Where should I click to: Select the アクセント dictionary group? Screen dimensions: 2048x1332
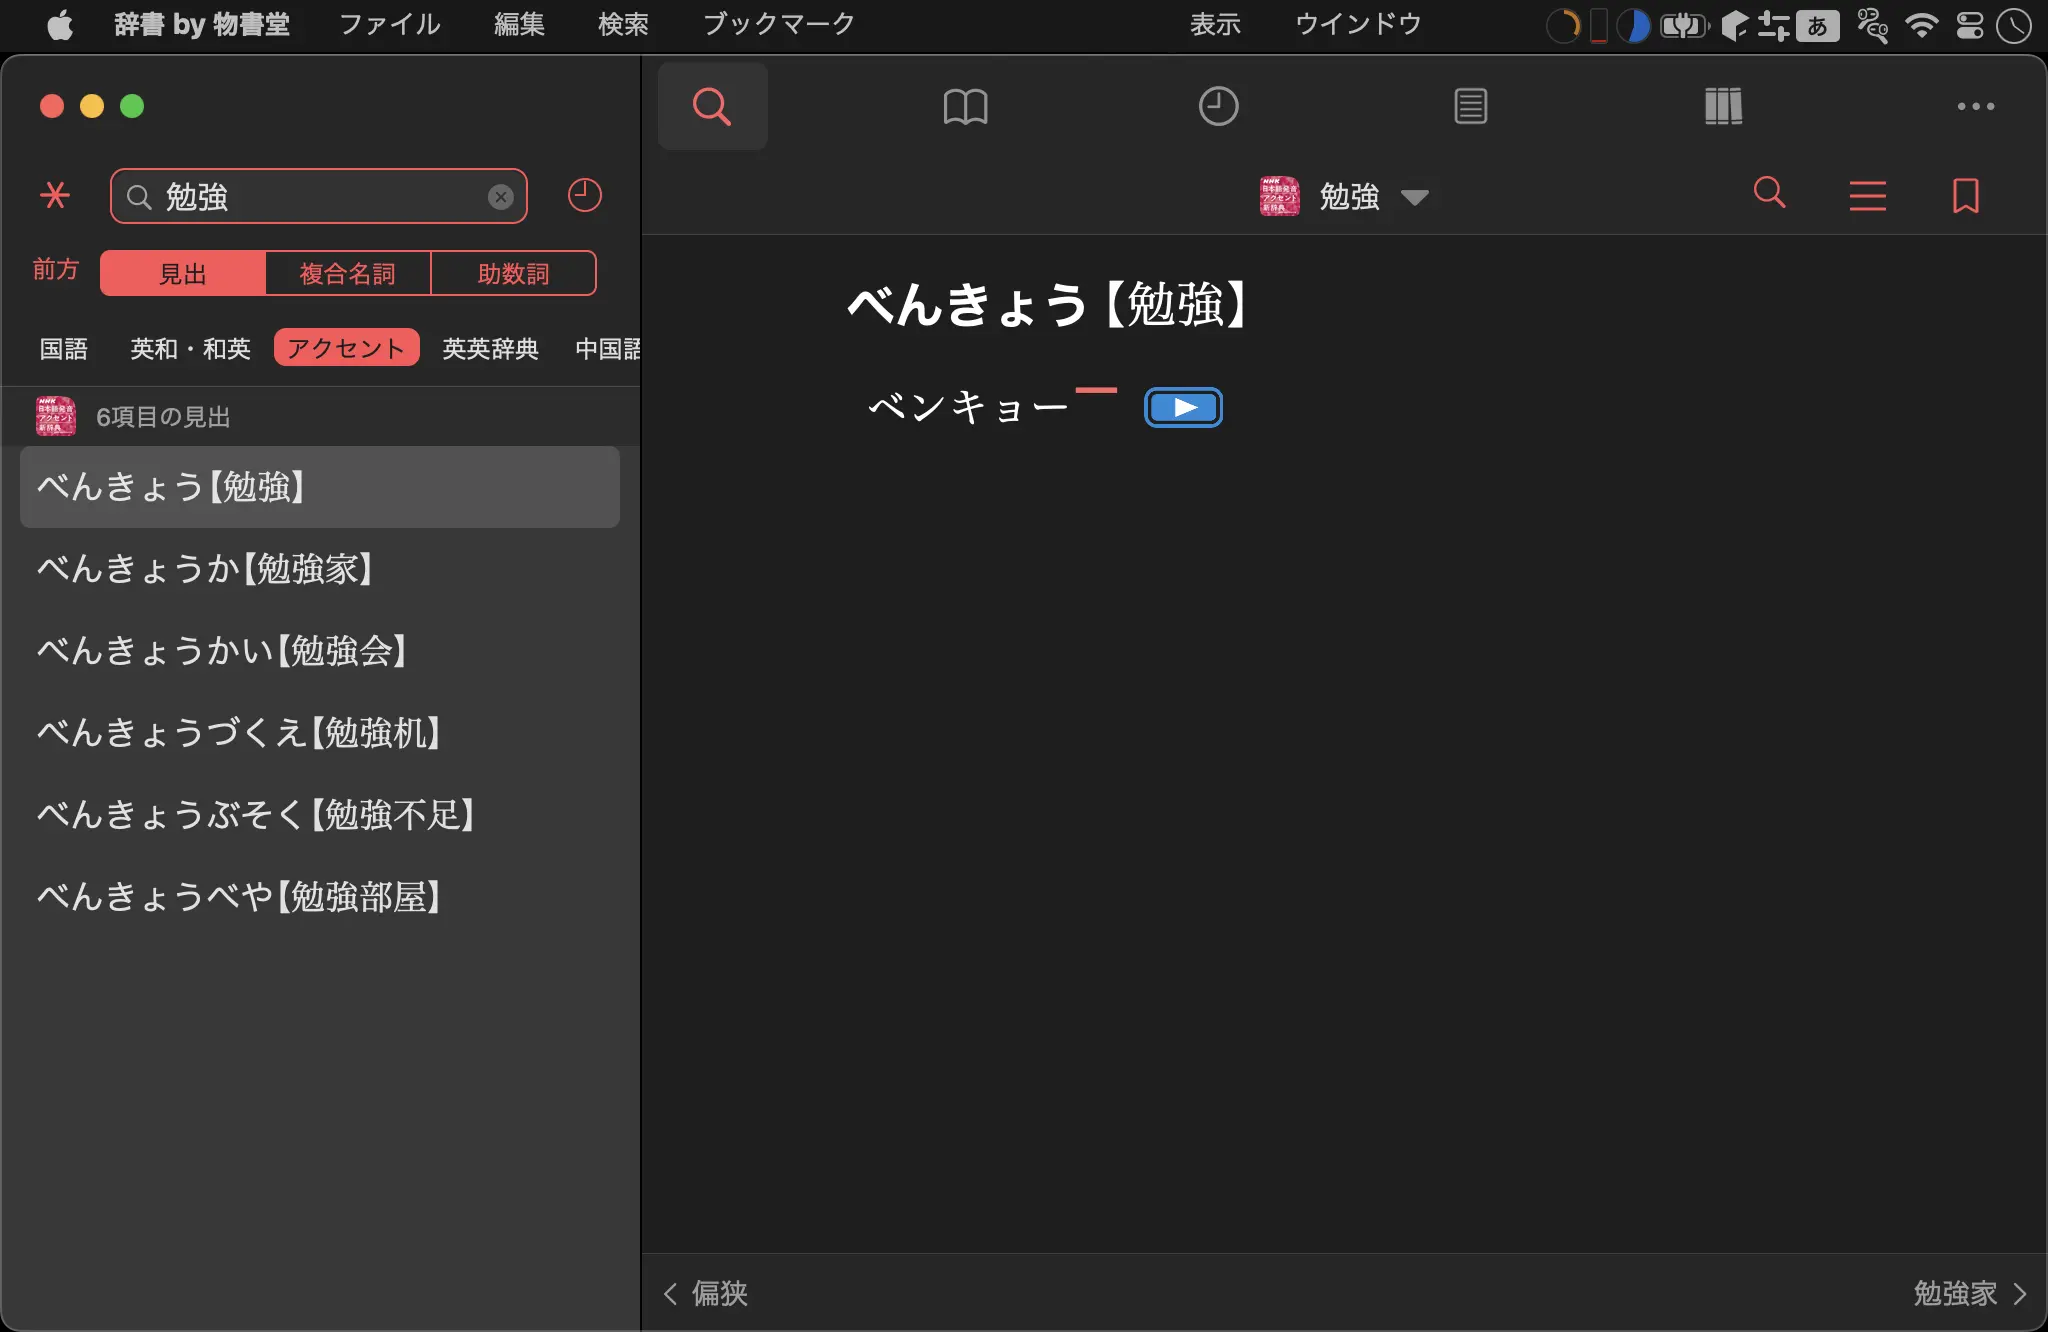click(346, 347)
